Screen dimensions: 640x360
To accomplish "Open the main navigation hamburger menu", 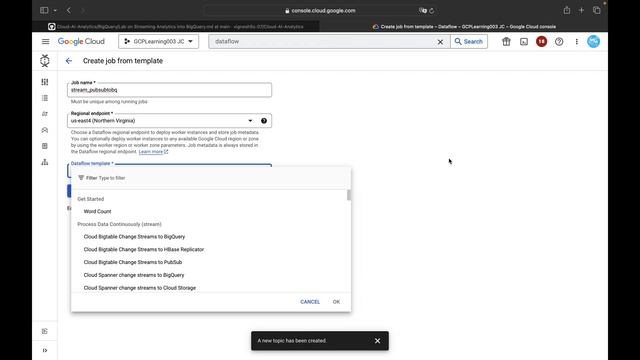I will [x=45, y=42].
